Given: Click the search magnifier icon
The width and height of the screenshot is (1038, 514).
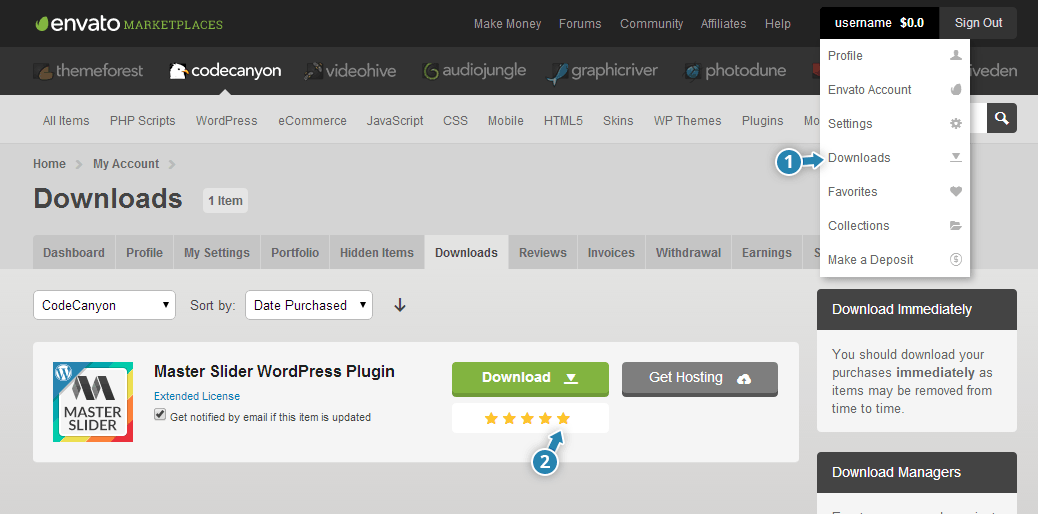Looking at the screenshot, I should pos(1001,118).
